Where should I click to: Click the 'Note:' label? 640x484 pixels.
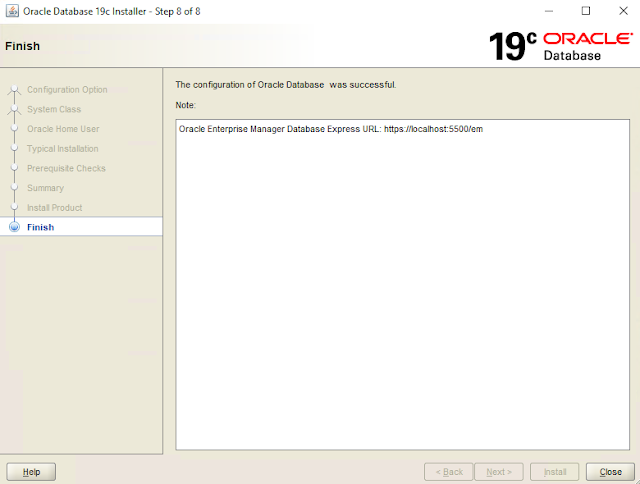point(186,105)
